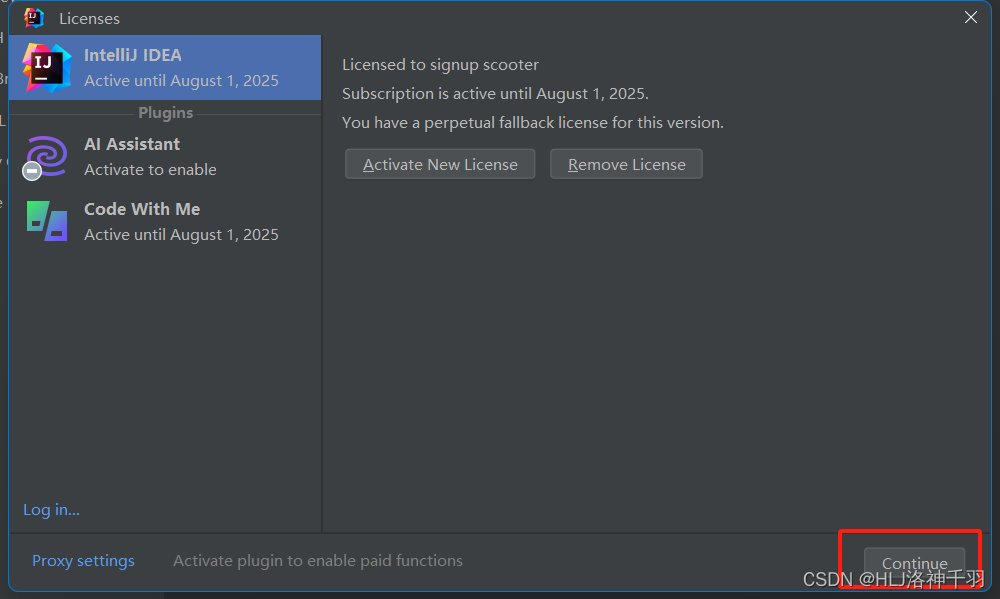The height and width of the screenshot is (599, 1000).
Task: Click the Licenses dialog title
Action: [x=89, y=18]
